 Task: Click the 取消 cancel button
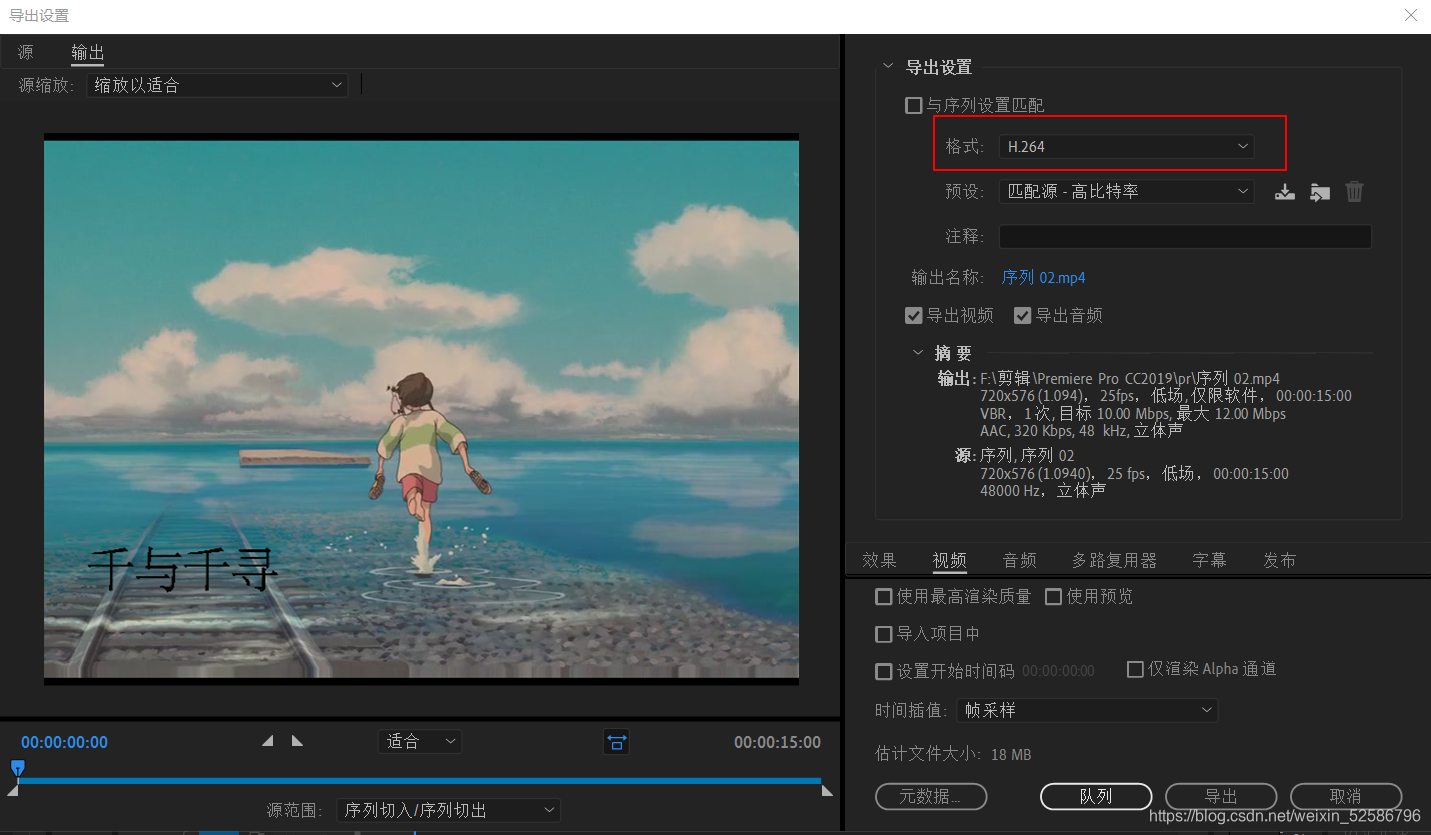tap(1346, 796)
